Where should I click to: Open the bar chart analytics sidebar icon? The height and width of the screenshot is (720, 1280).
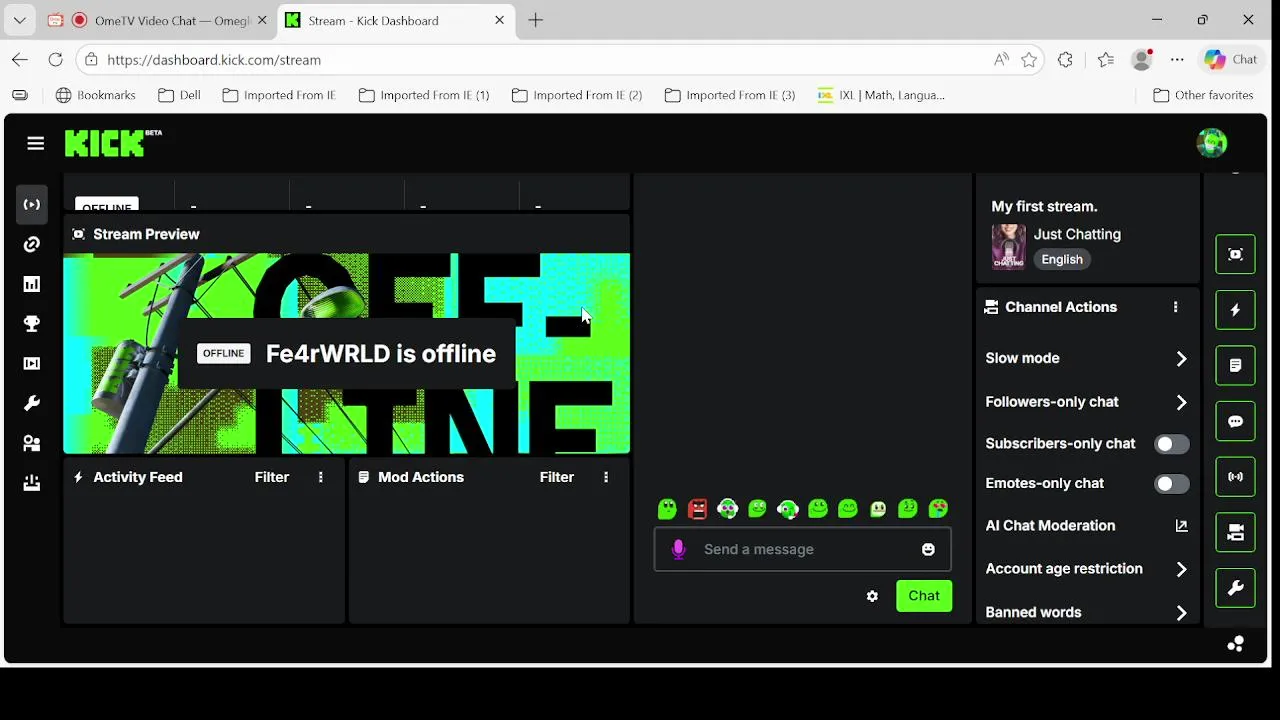[32, 284]
